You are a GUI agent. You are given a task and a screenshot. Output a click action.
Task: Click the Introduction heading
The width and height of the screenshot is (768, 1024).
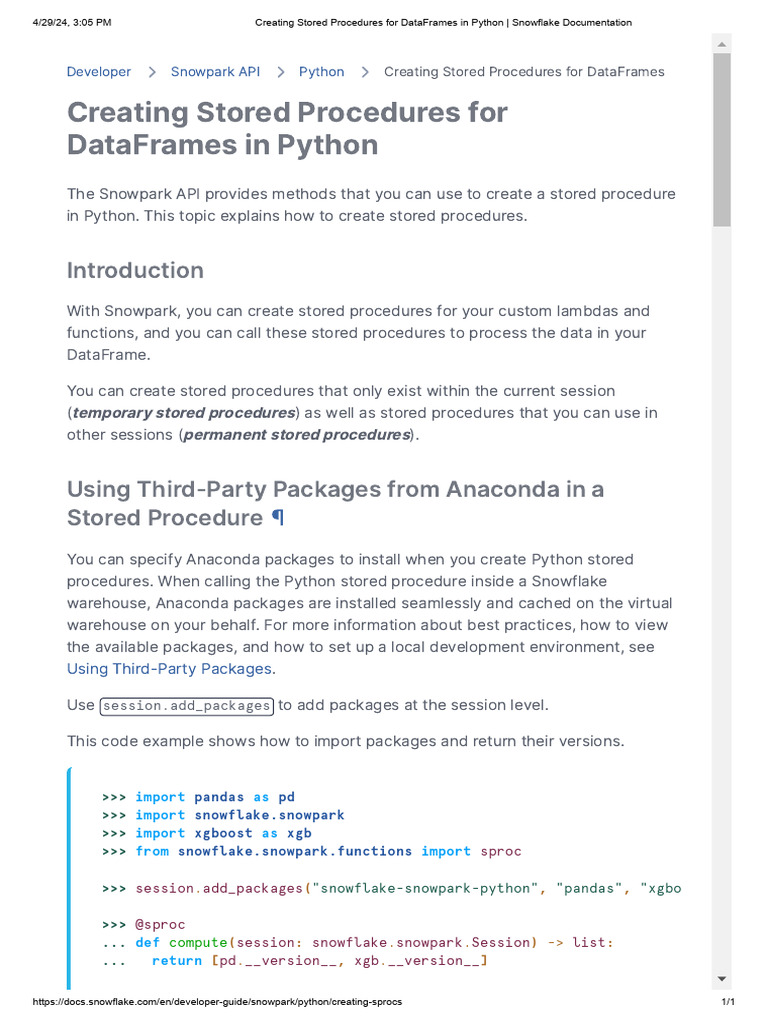[135, 270]
